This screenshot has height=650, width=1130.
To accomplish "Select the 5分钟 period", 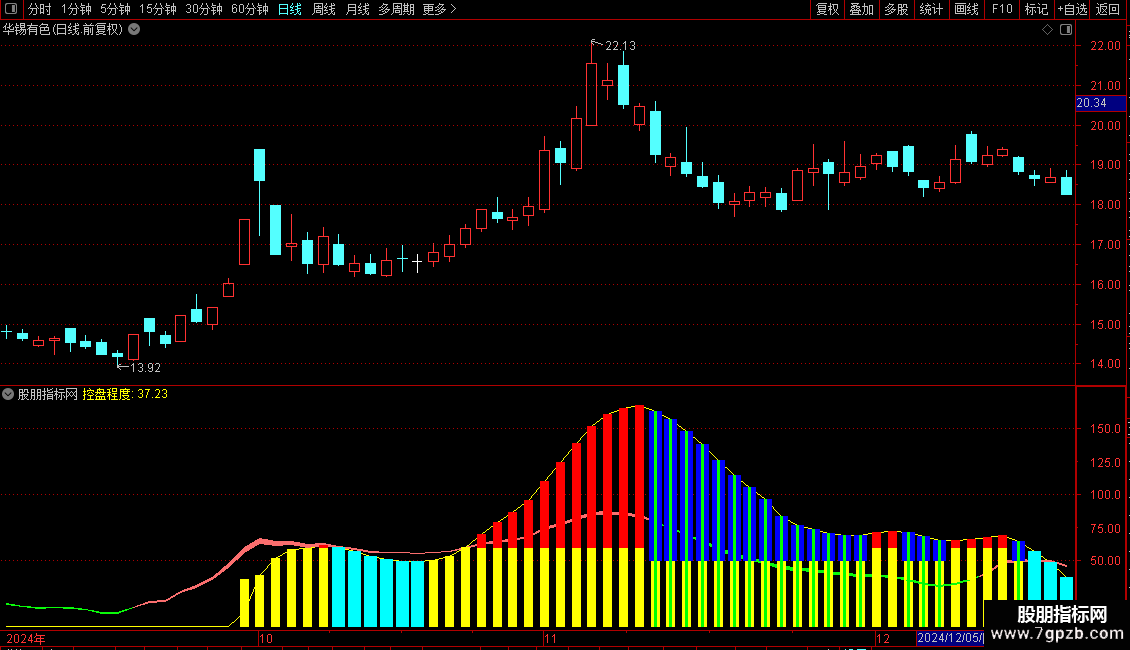I will 115,9.
